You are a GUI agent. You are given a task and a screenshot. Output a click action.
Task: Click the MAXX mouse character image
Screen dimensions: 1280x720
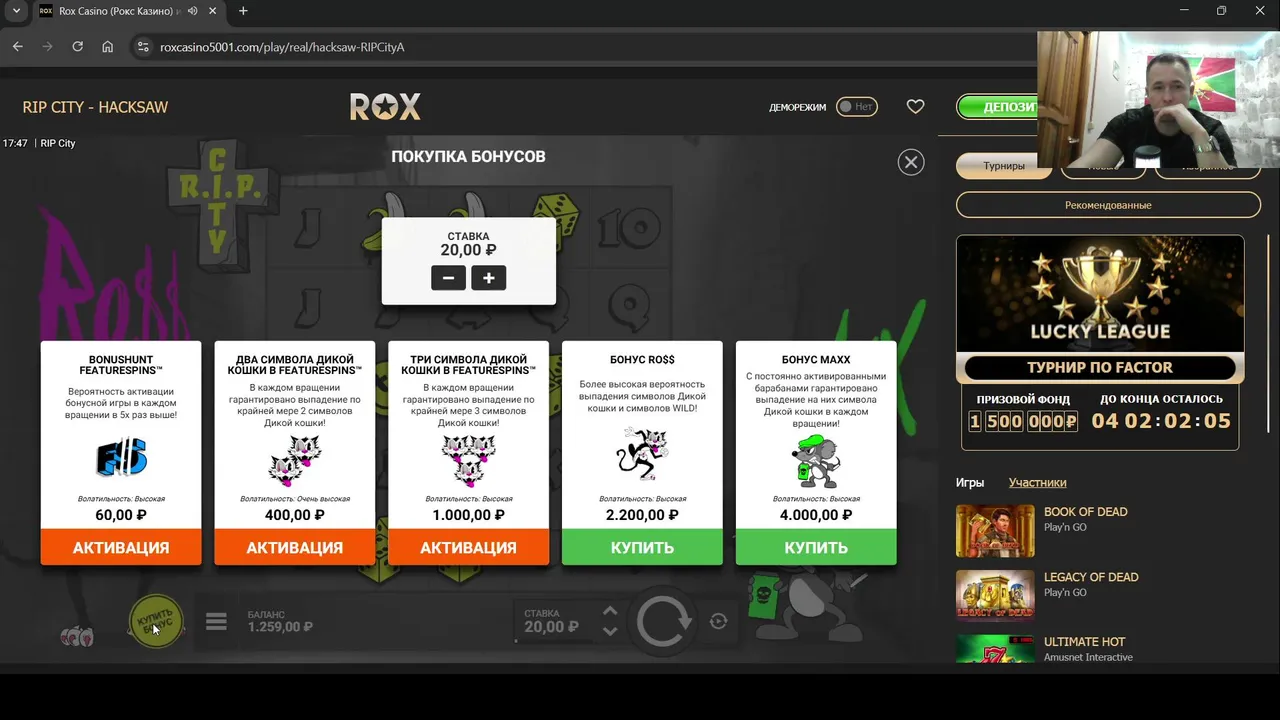click(817, 461)
